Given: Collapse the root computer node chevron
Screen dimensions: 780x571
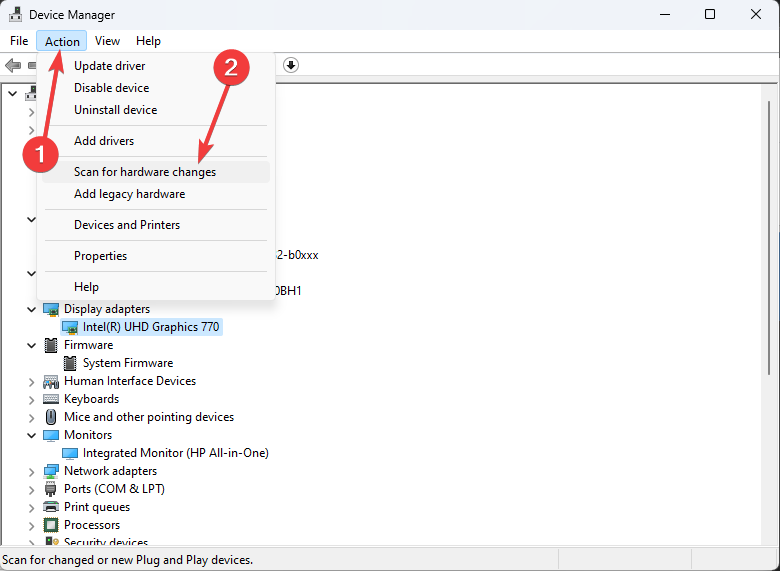Looking at the screenshot, I should tap(13, 93).
